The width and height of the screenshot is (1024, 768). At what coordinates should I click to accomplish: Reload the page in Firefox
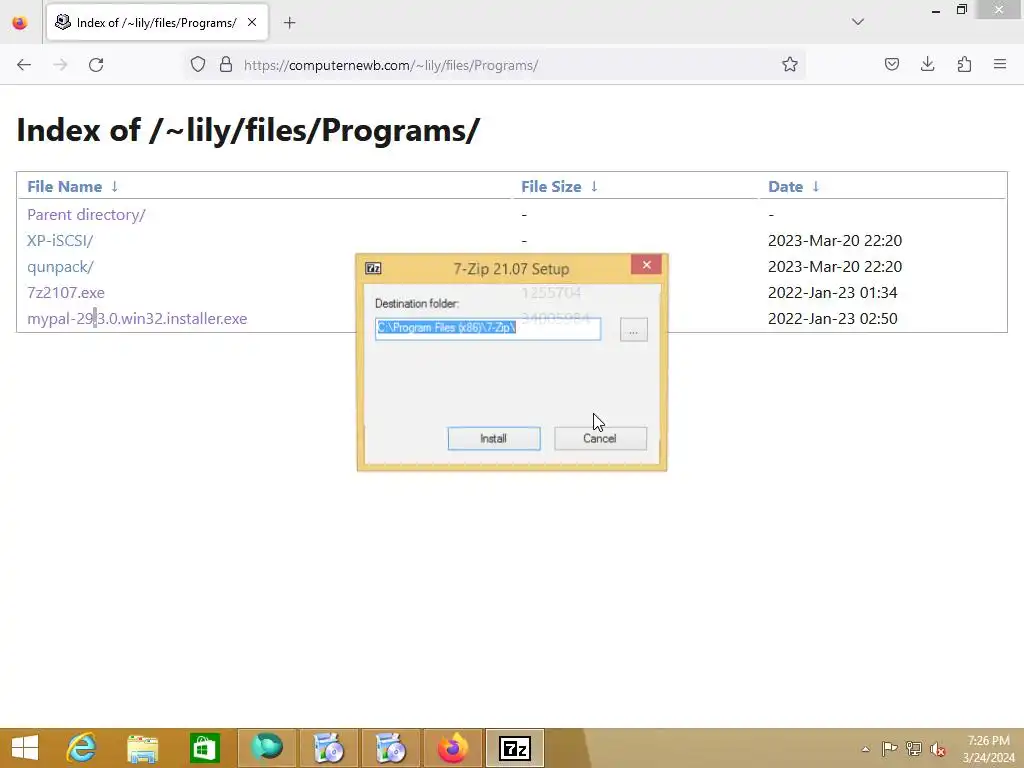[x=96, y=65]
